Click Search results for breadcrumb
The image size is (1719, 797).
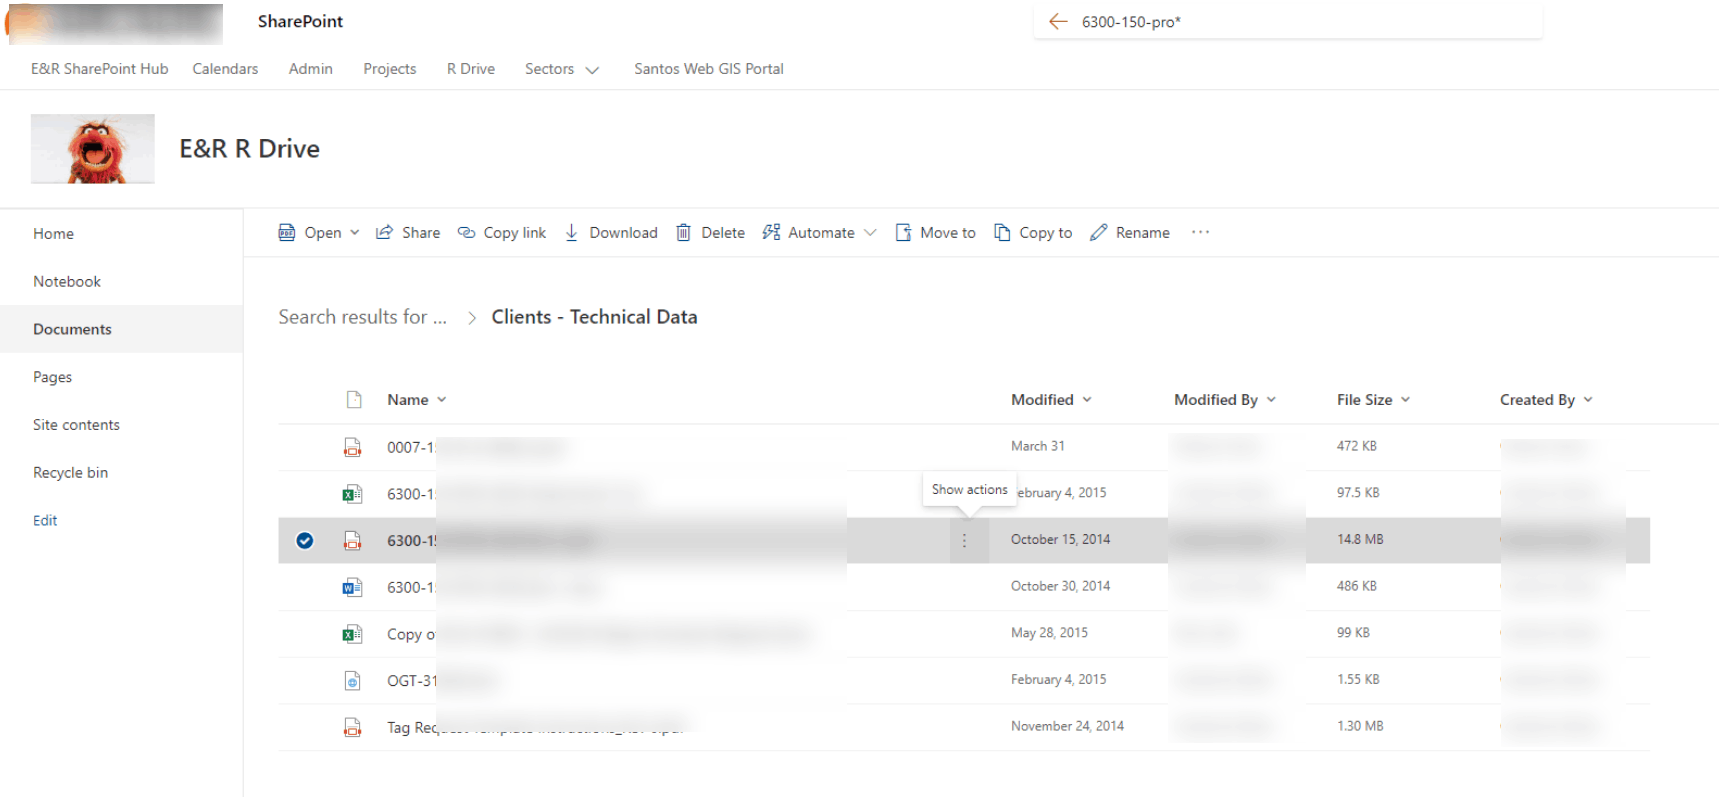(362, 317)
